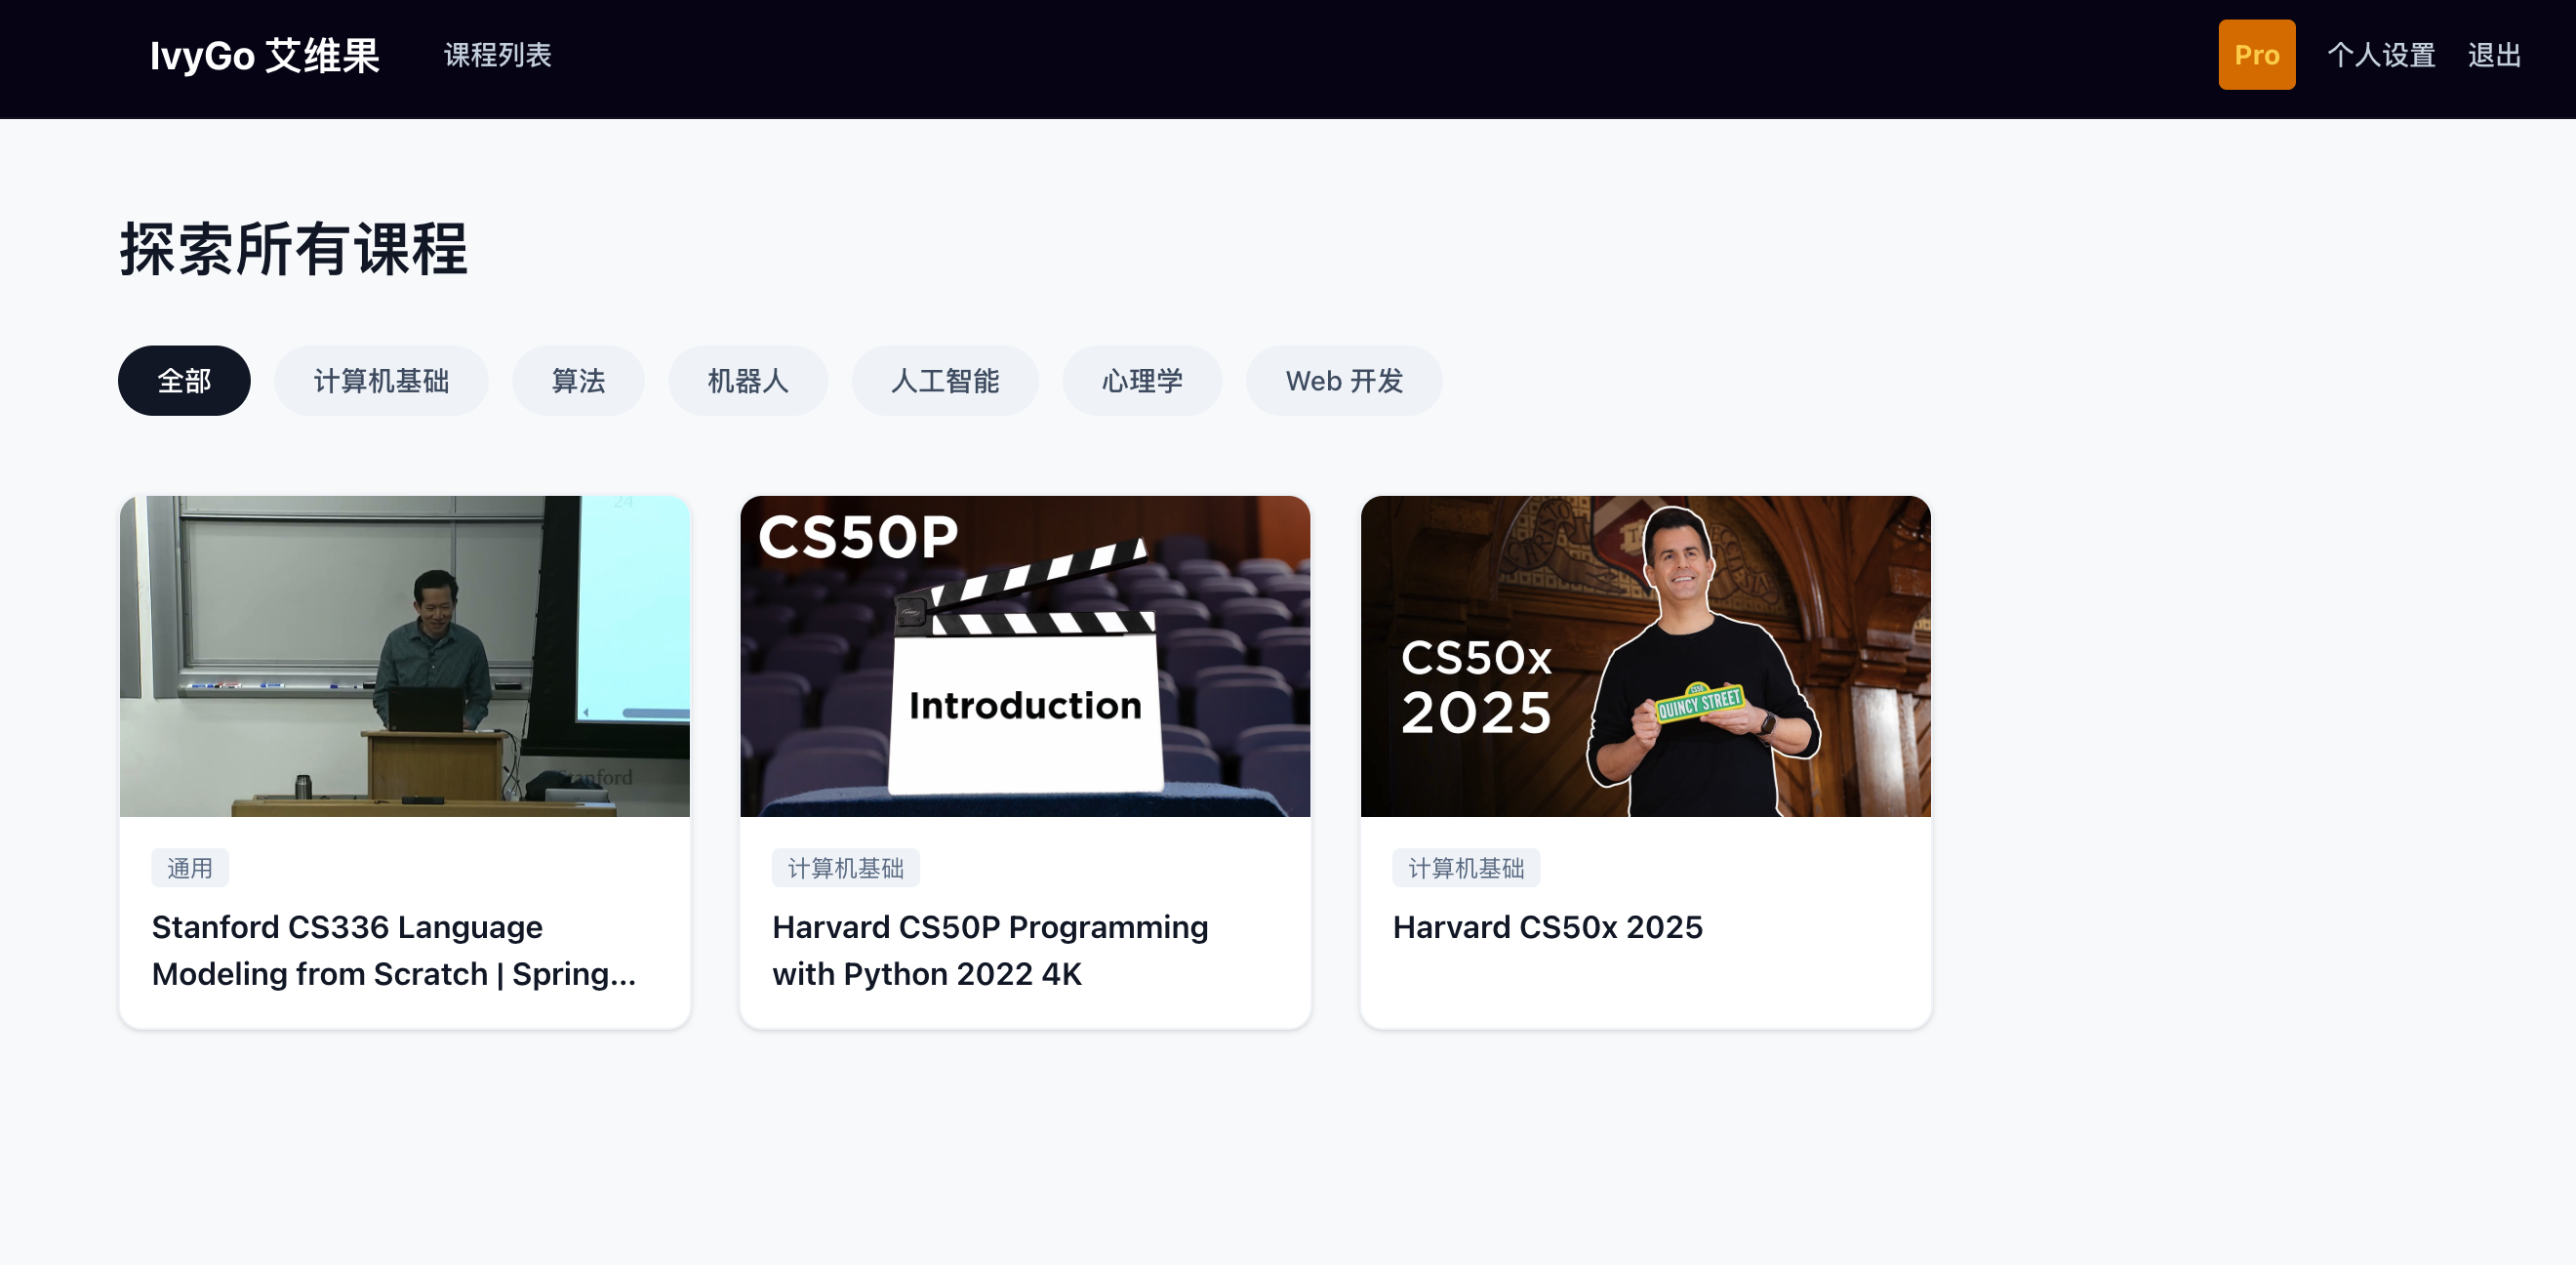Click the 通用 tag on Stanford card
Image resolution: width=2576 pixels, height=1265 pixels.
click(x=189, y=868)
